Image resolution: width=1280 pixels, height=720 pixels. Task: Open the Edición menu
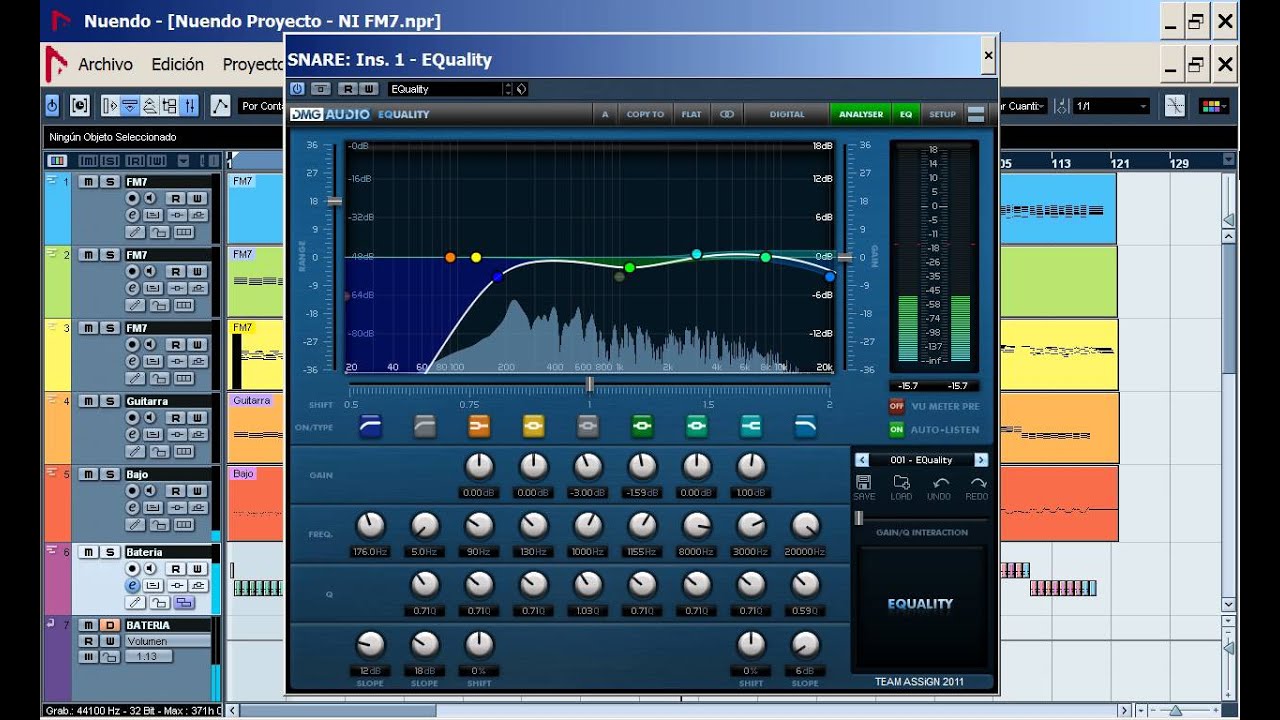pyautogui.click(x=177, y=64)
